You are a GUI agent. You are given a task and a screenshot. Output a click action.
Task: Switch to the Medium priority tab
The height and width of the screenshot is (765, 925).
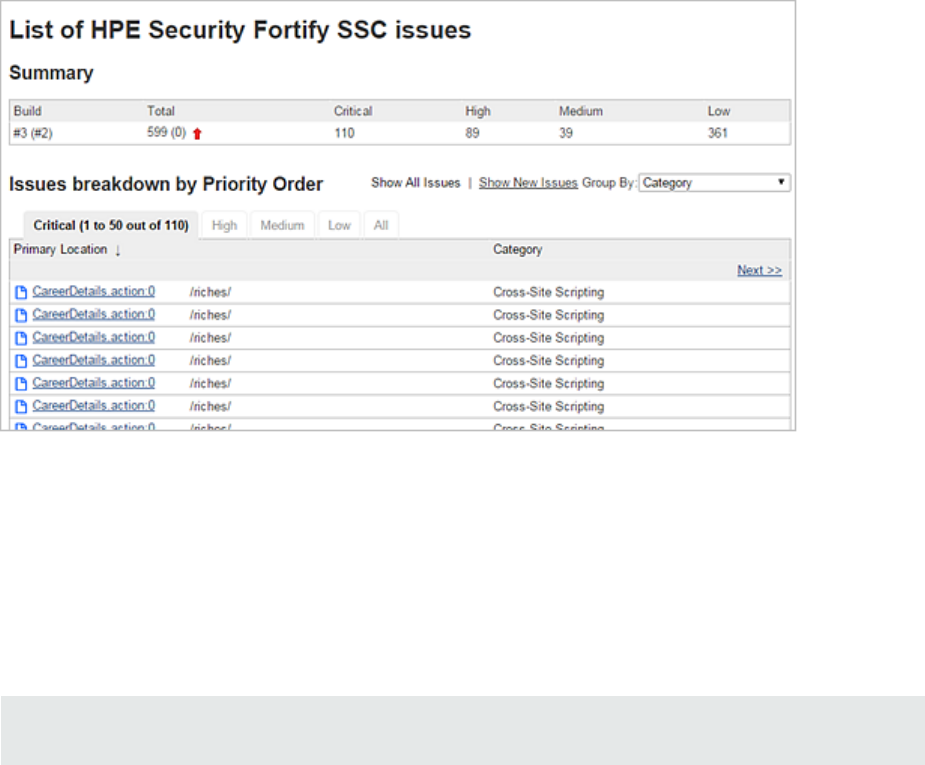282,226
